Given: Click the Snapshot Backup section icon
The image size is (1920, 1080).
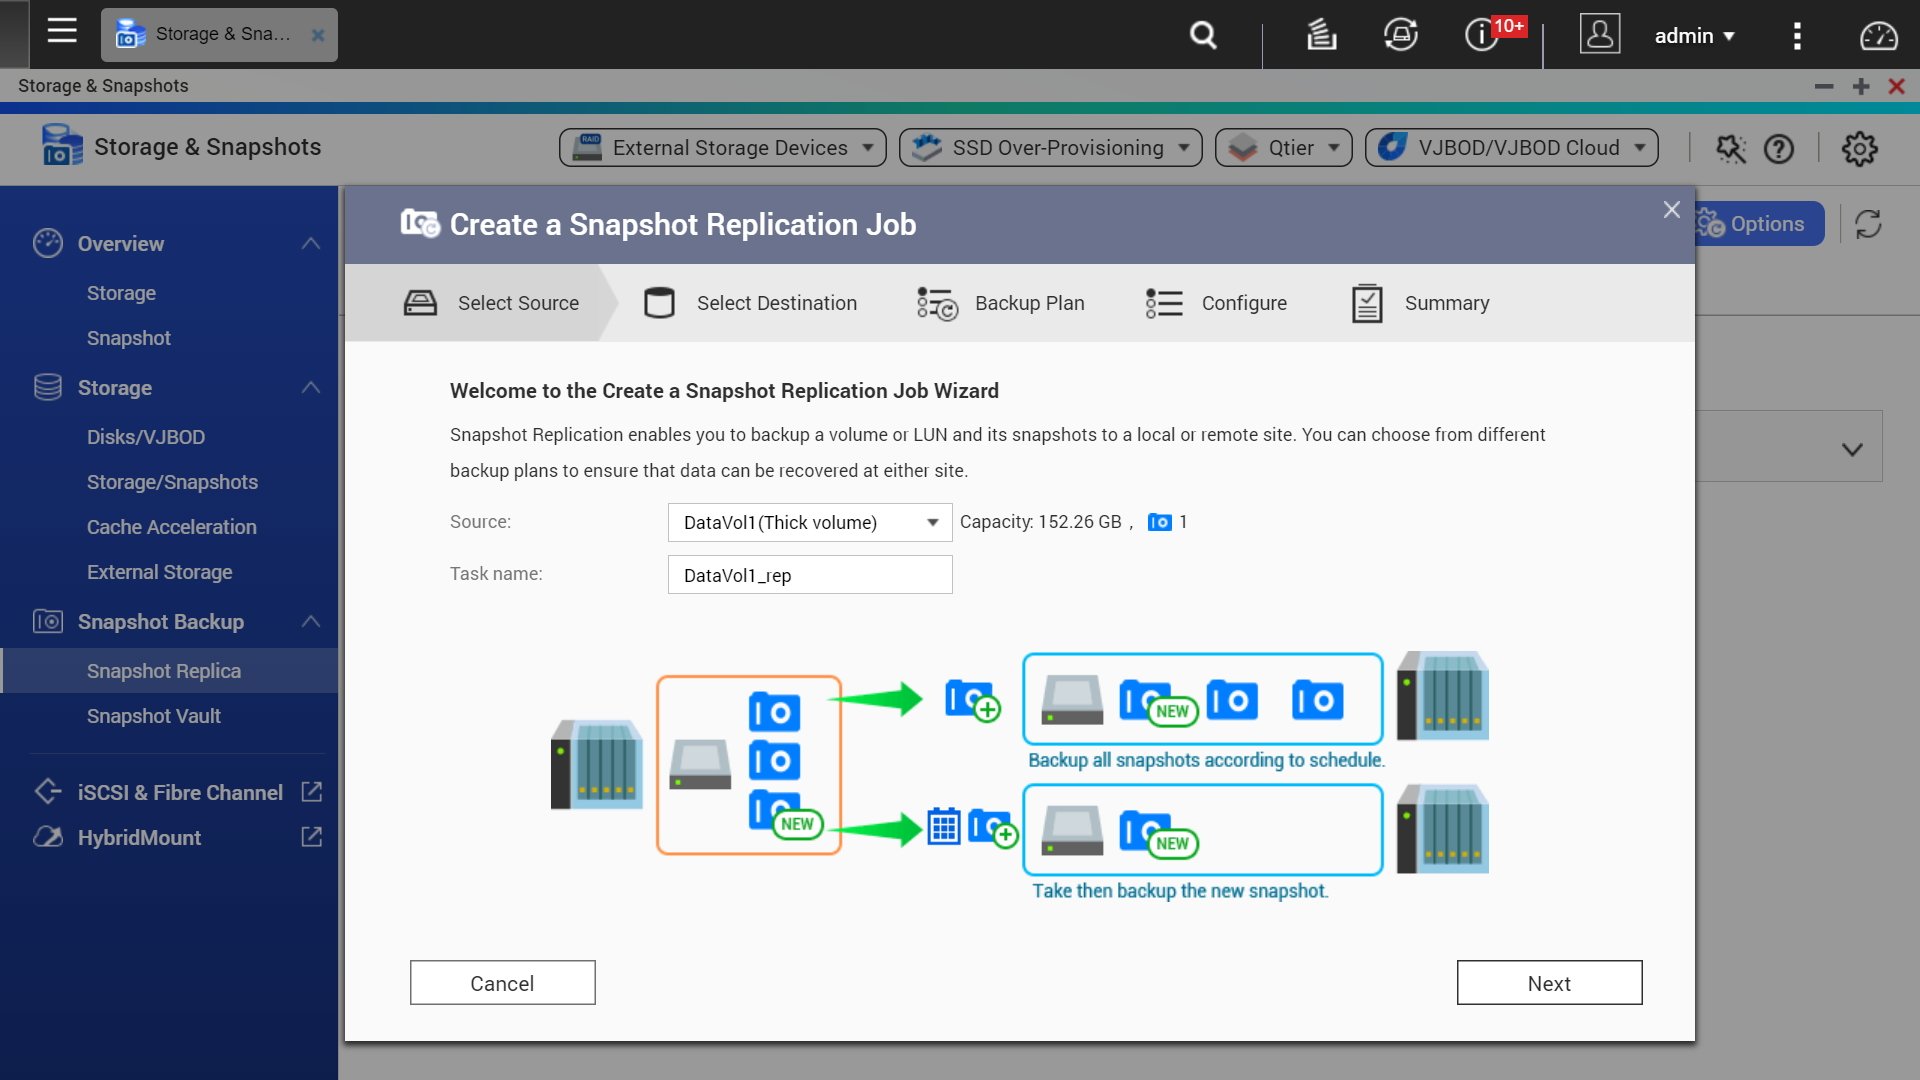Looking at the screenshot, I should point(46,621).
